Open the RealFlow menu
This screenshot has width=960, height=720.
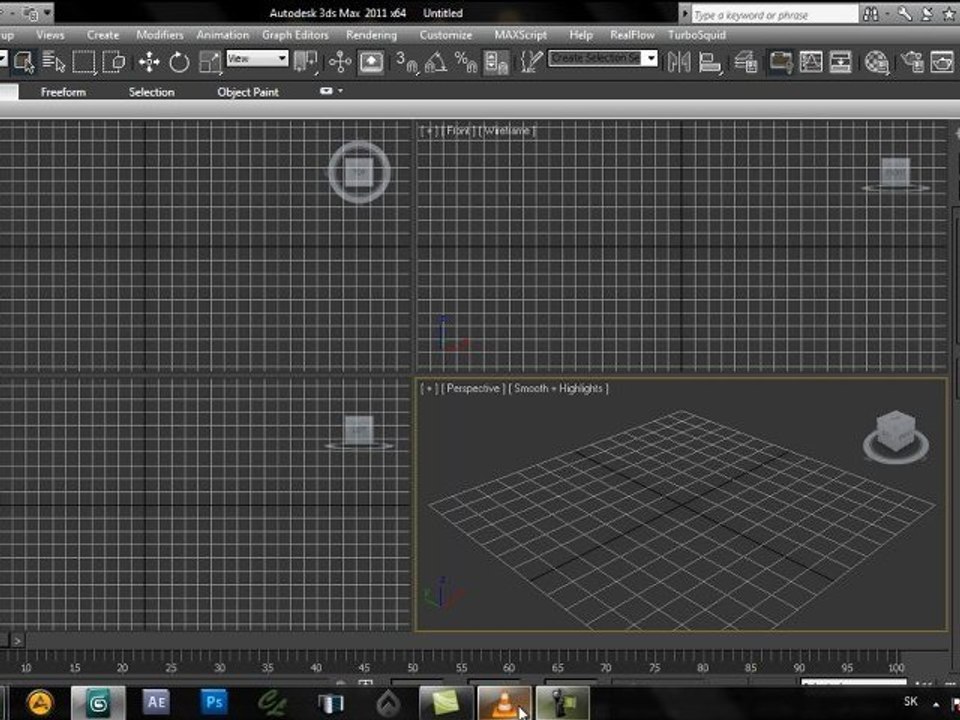(632, 35)
